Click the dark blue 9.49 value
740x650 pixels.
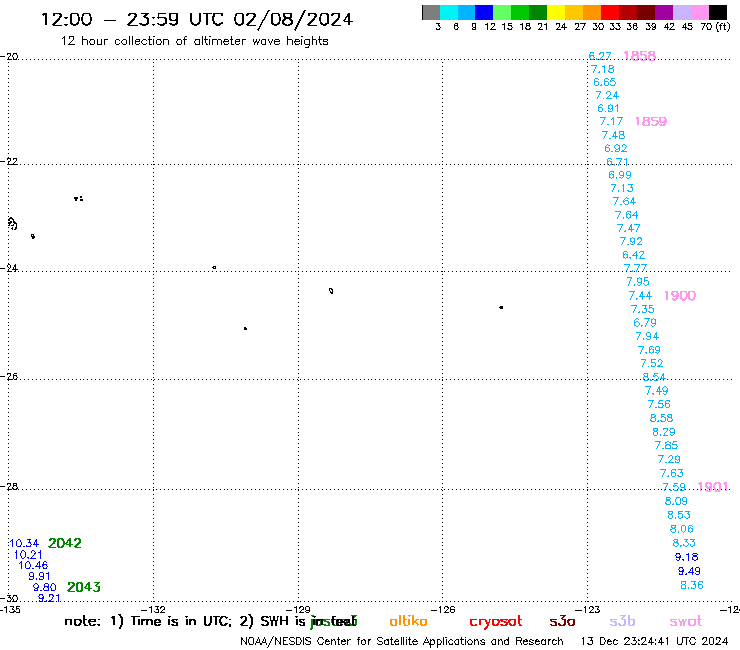[x=689, y=572]
